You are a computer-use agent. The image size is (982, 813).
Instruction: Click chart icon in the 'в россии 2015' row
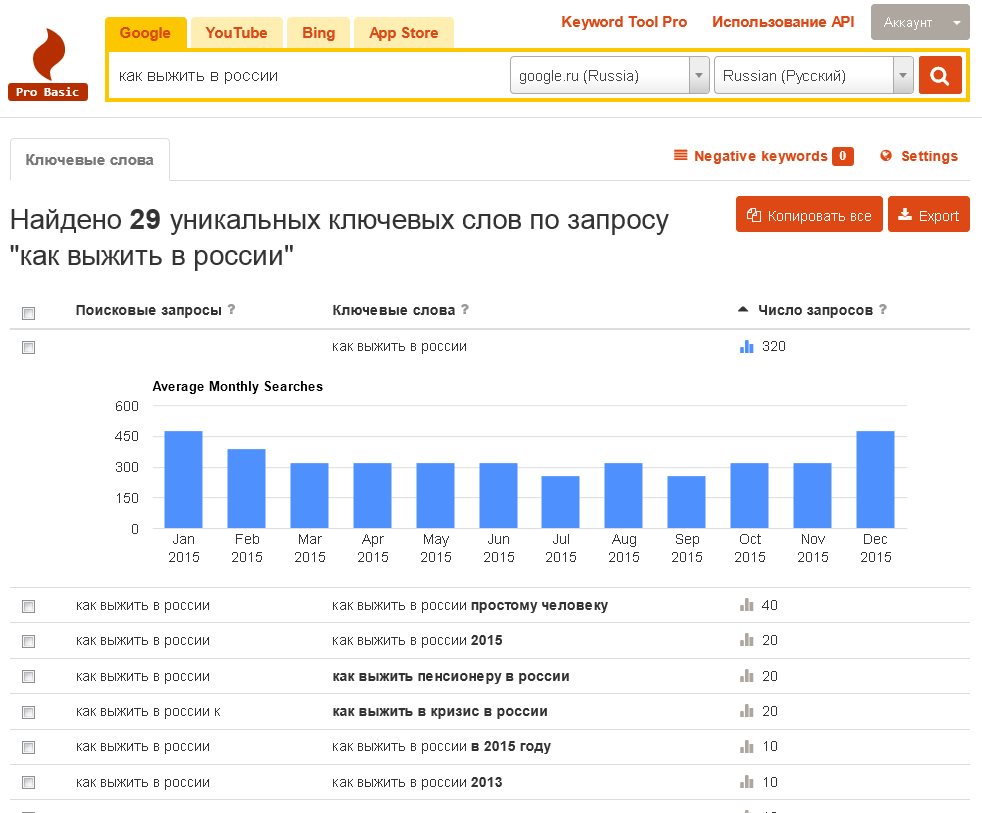747,640
